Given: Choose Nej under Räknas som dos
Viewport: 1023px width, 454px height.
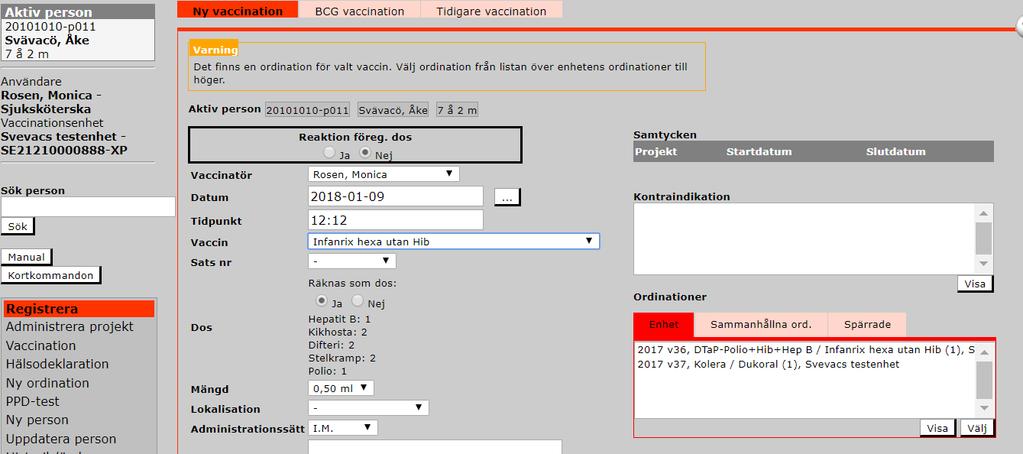Looking at the screenshot, I should click(358, 301).
